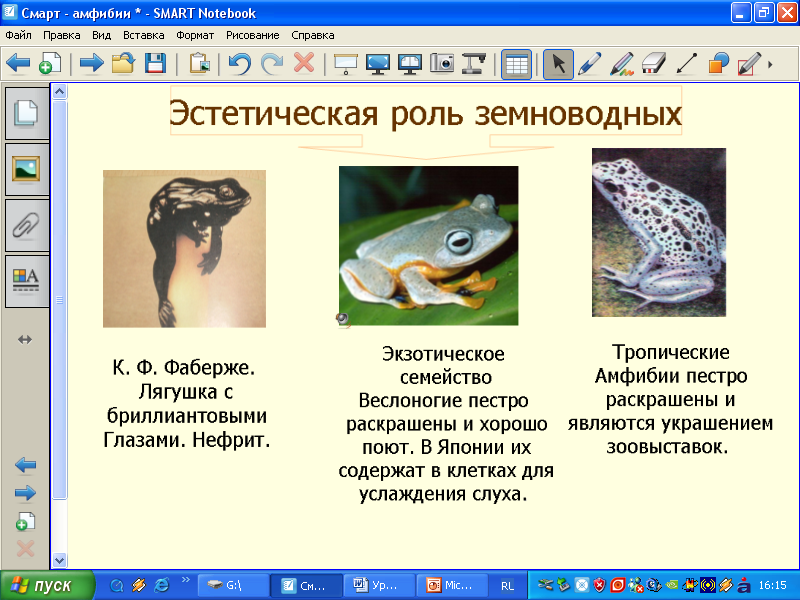Open the Windows пуск start button
Image resolution: width=800 pixels, height=600 pixels.
pyautogui.click(x=47, y=585)
